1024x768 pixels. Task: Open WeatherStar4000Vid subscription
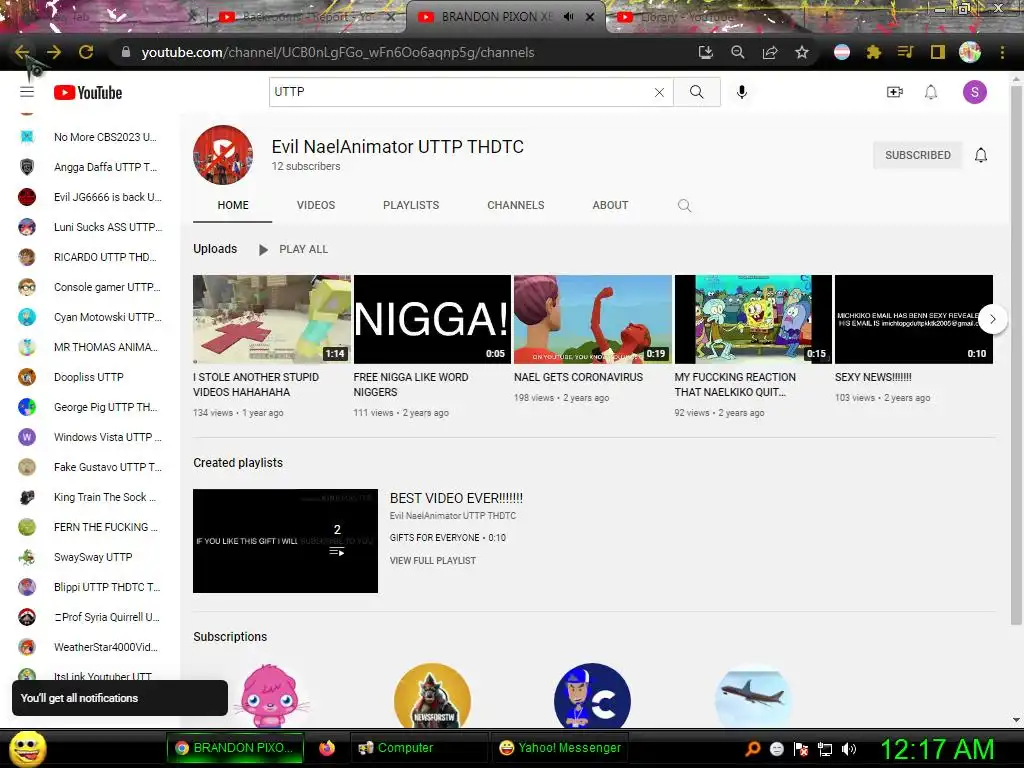90,647
